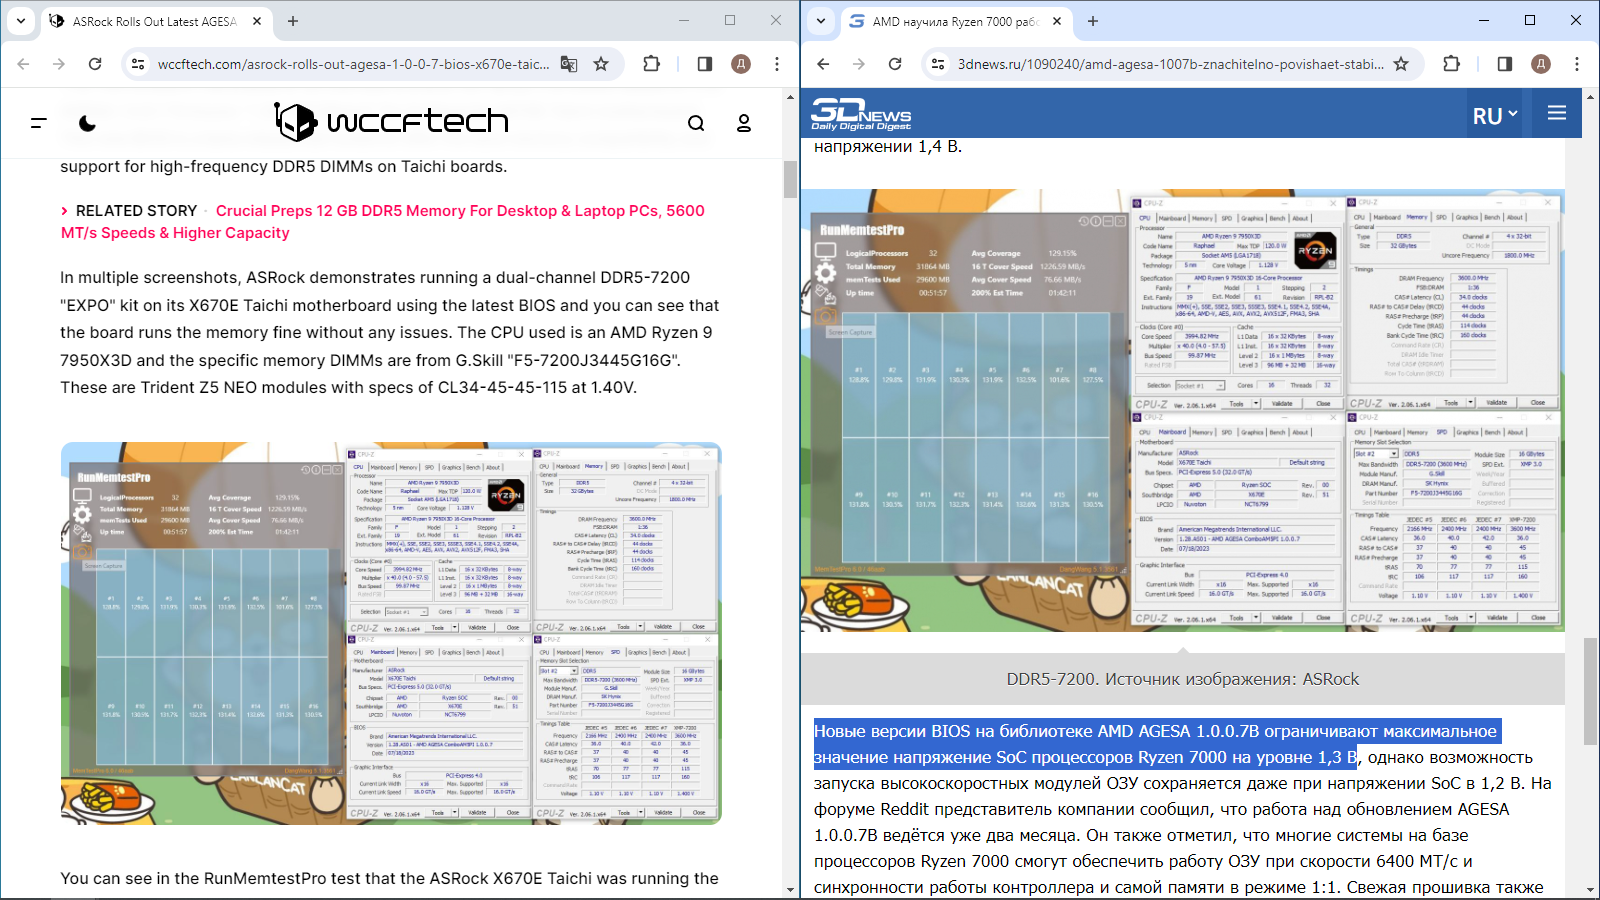Image resolution: width=1600 pixels, height=900 pixels.
Task: Reload the 3dnews page
Action: pos(895,64)
